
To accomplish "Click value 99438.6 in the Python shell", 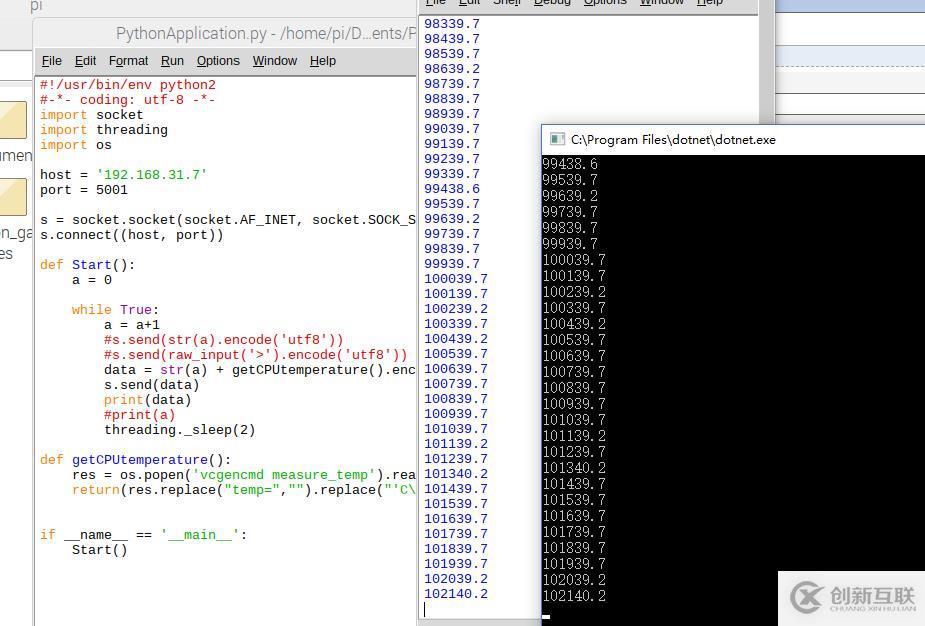I will [x=452, y=189].
